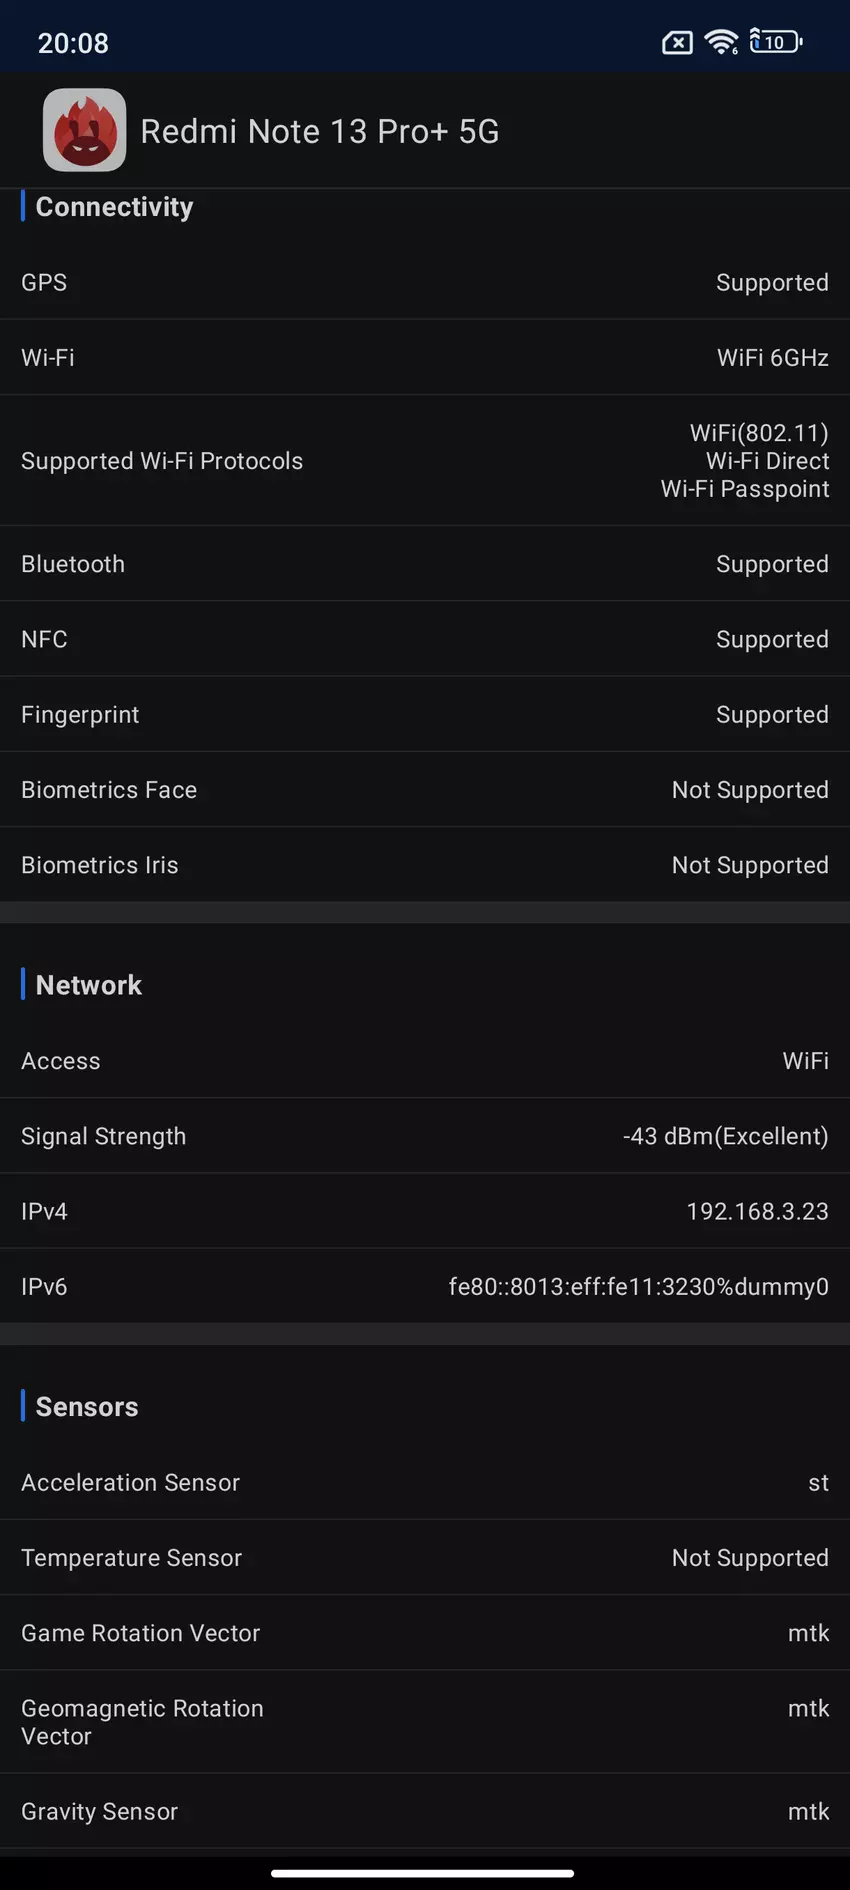Select the GPS row
Screen dimensions: 850x1890
tap(425, 283)
